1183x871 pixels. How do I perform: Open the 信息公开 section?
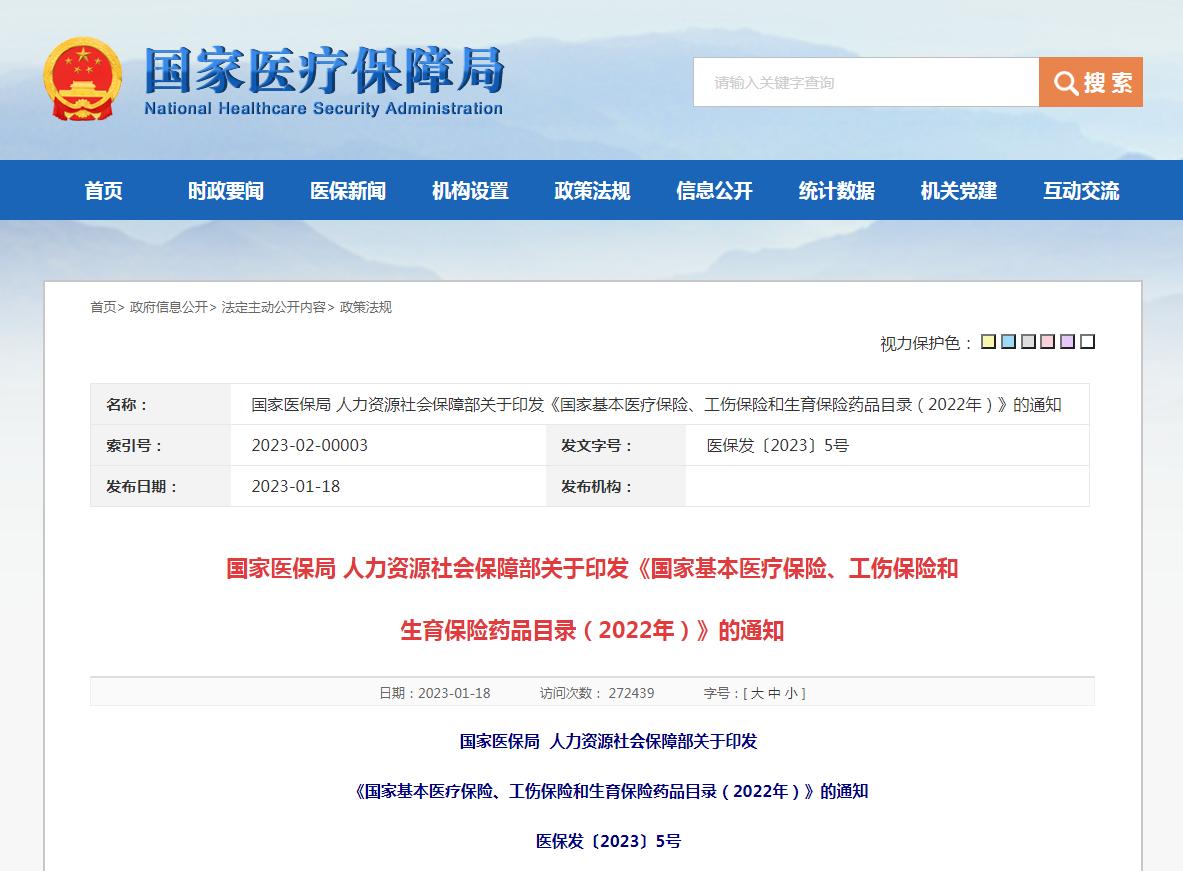(713, 191)
